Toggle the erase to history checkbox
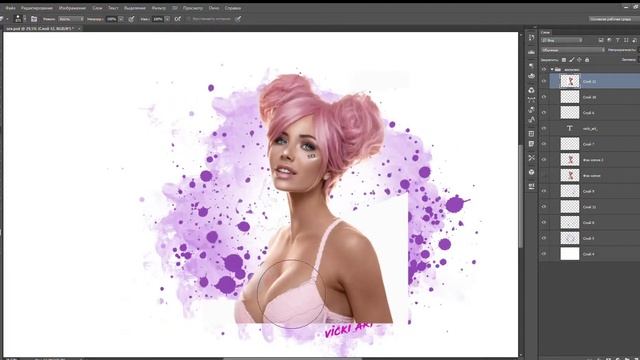640x360 pixels. click(189, 19)
